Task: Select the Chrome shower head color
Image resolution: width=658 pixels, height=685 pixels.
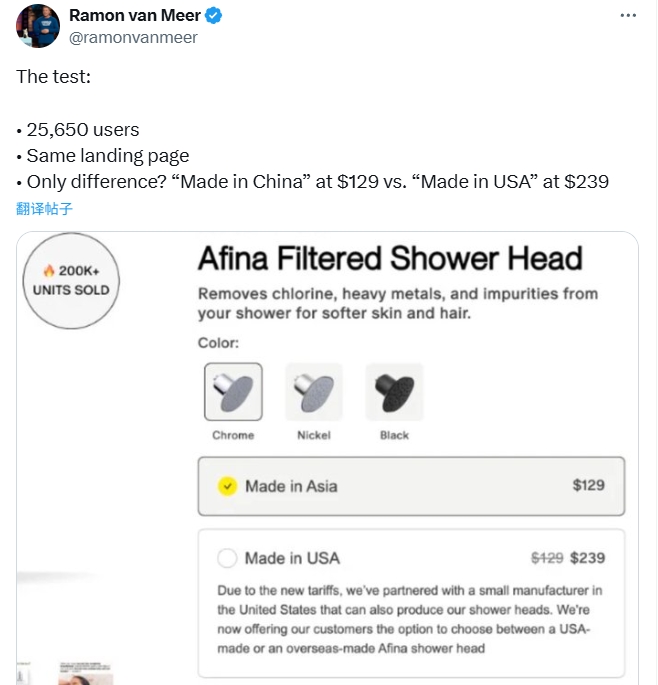Action: (233, 391)
